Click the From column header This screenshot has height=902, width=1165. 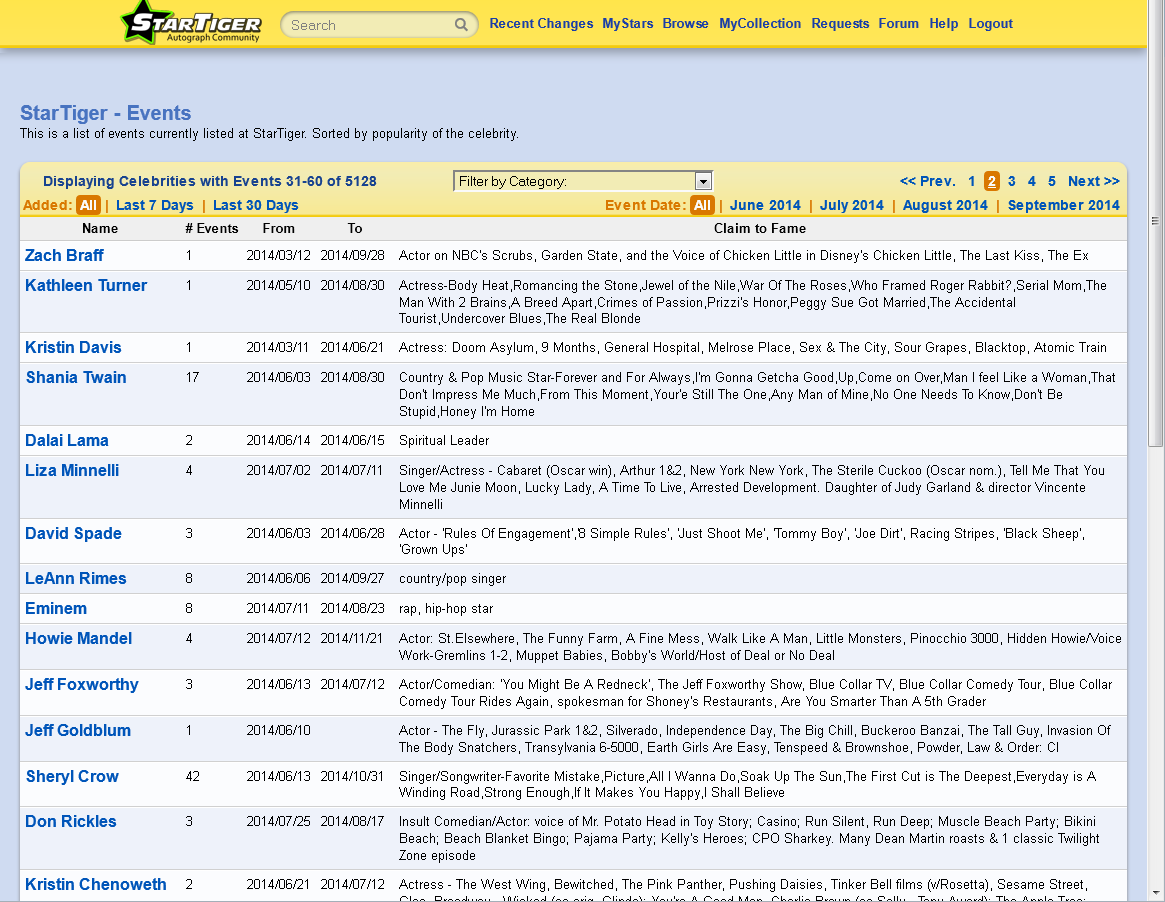click(x=279, y=228)
